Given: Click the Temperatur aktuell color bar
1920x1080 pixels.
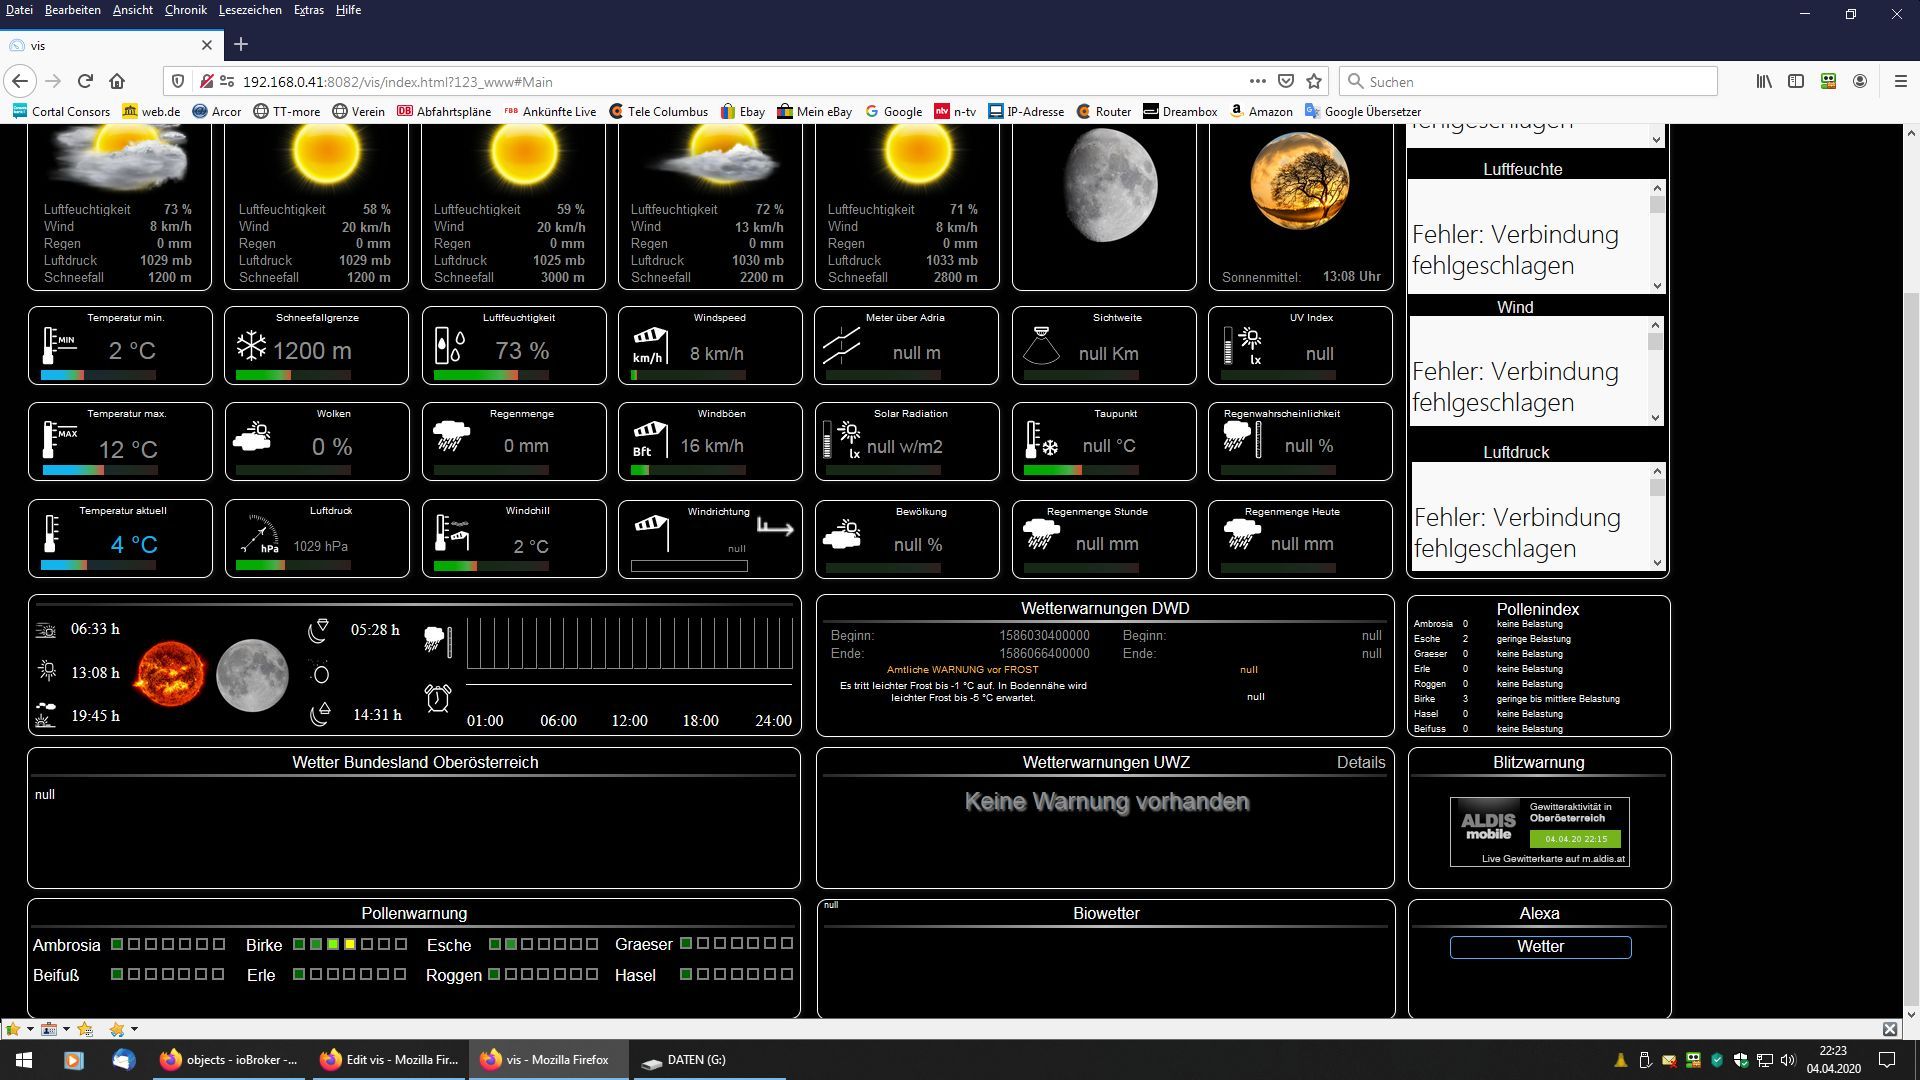Looking at the screenshot, I should (98, 565).
